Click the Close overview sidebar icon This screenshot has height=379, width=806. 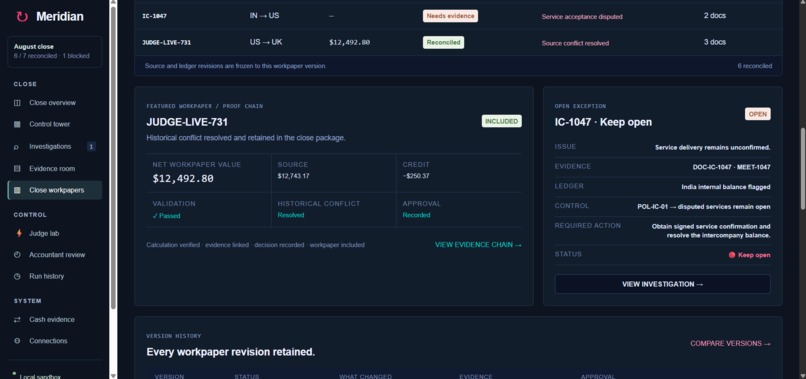(x=17, y=103)
